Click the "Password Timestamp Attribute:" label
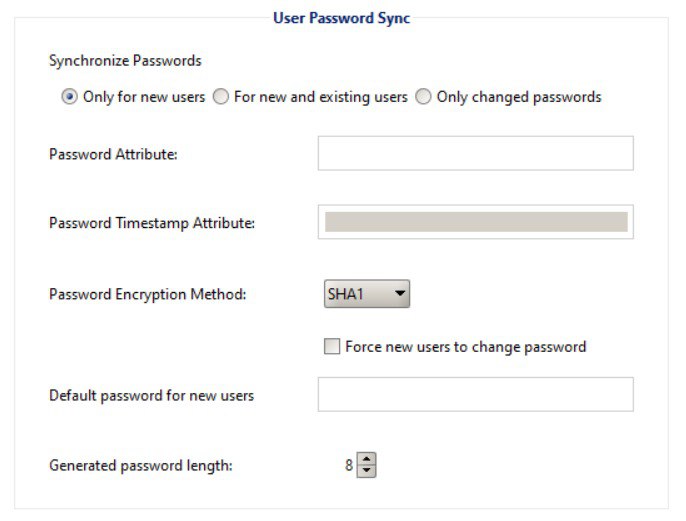 (152, 223)
